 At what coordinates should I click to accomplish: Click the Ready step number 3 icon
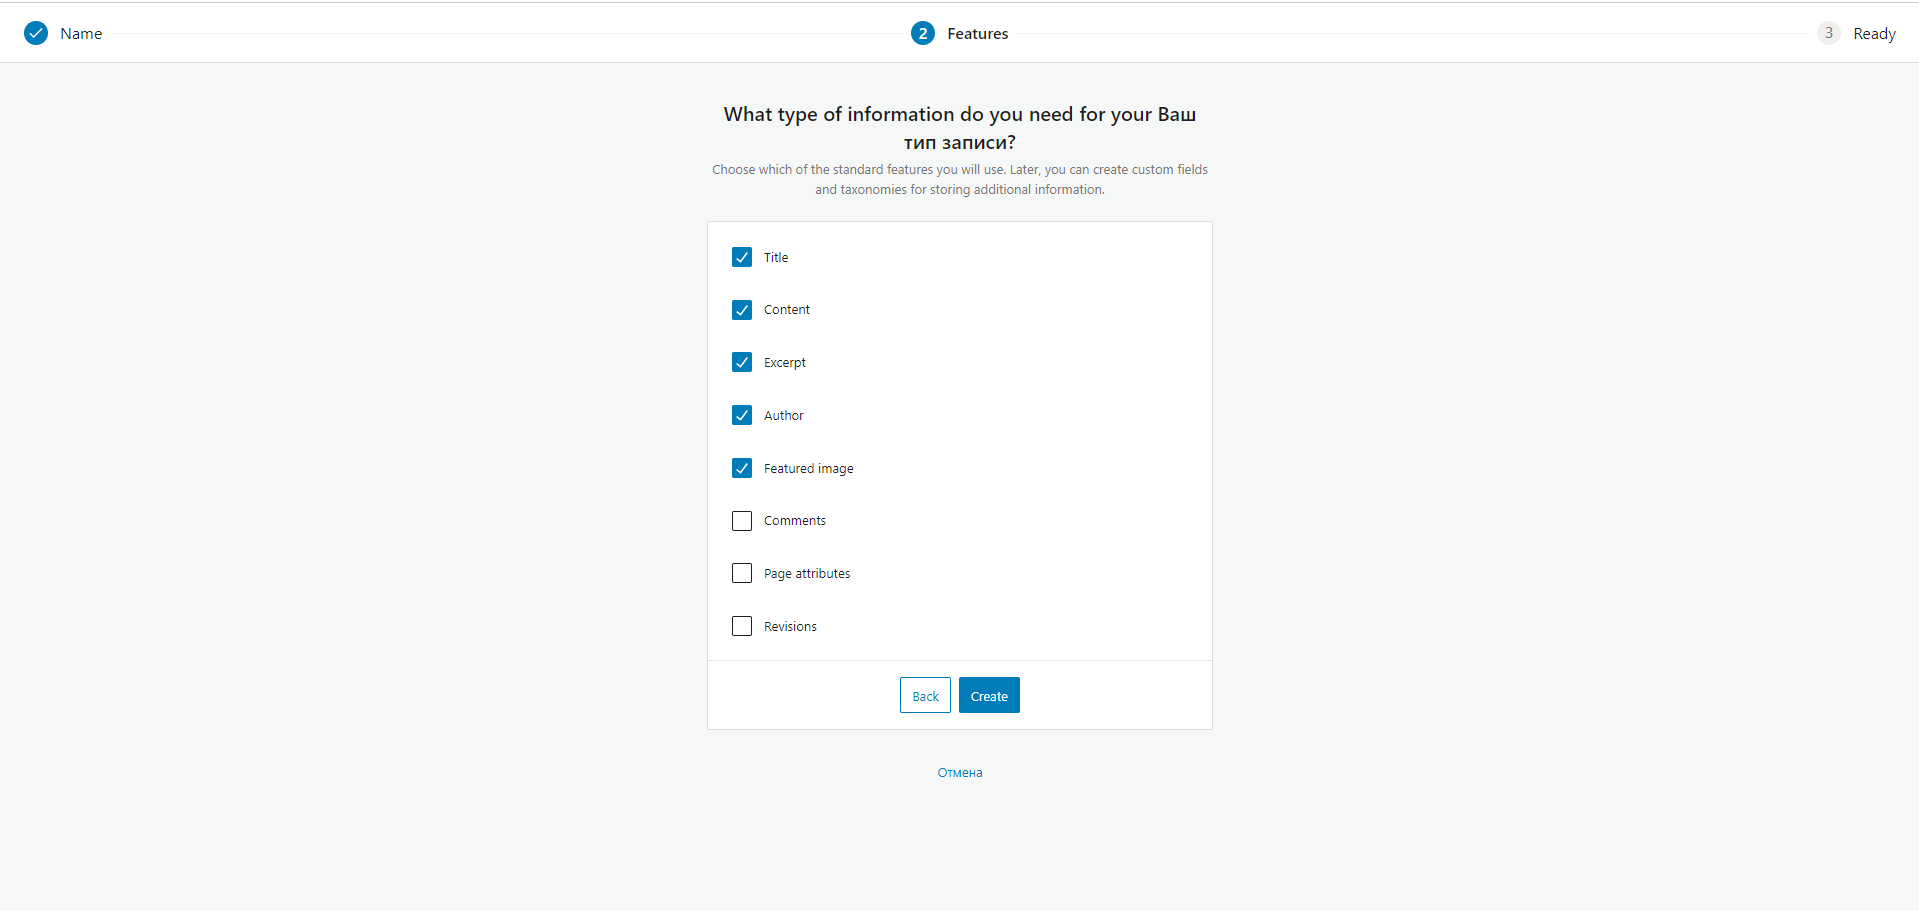point(1829,33)
